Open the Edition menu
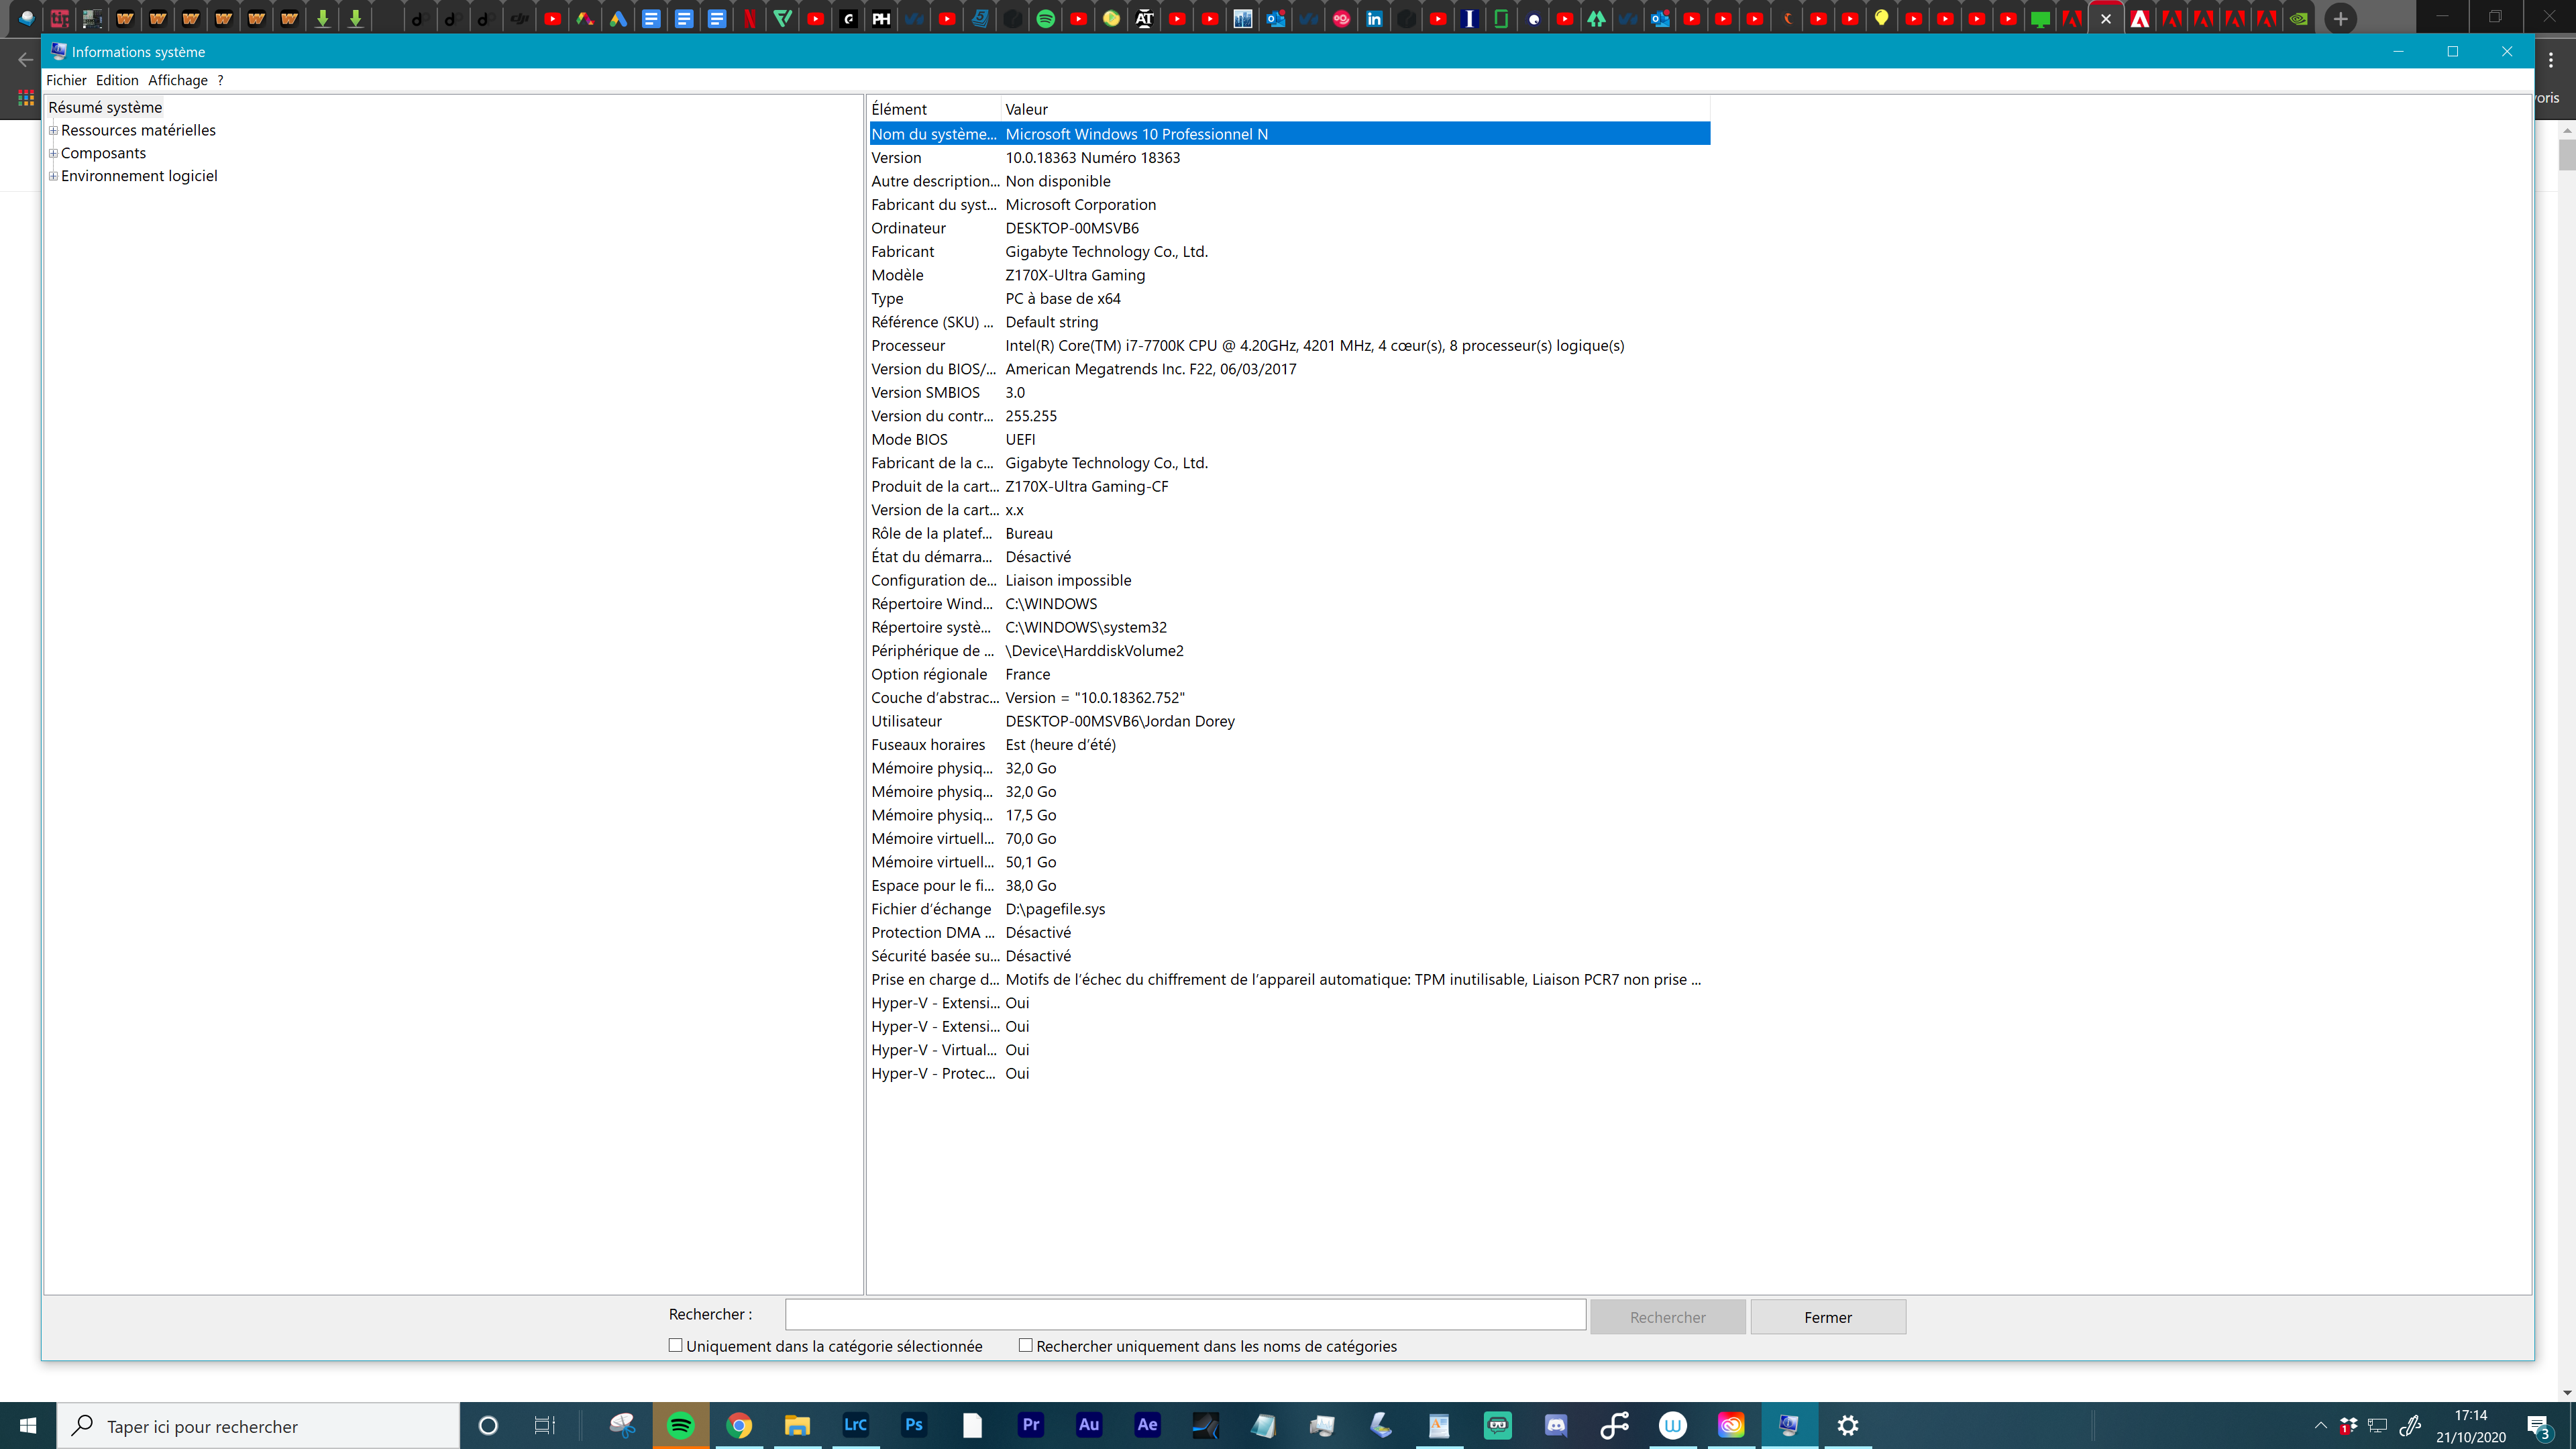2576x1449 pixels. pos(117,80)
